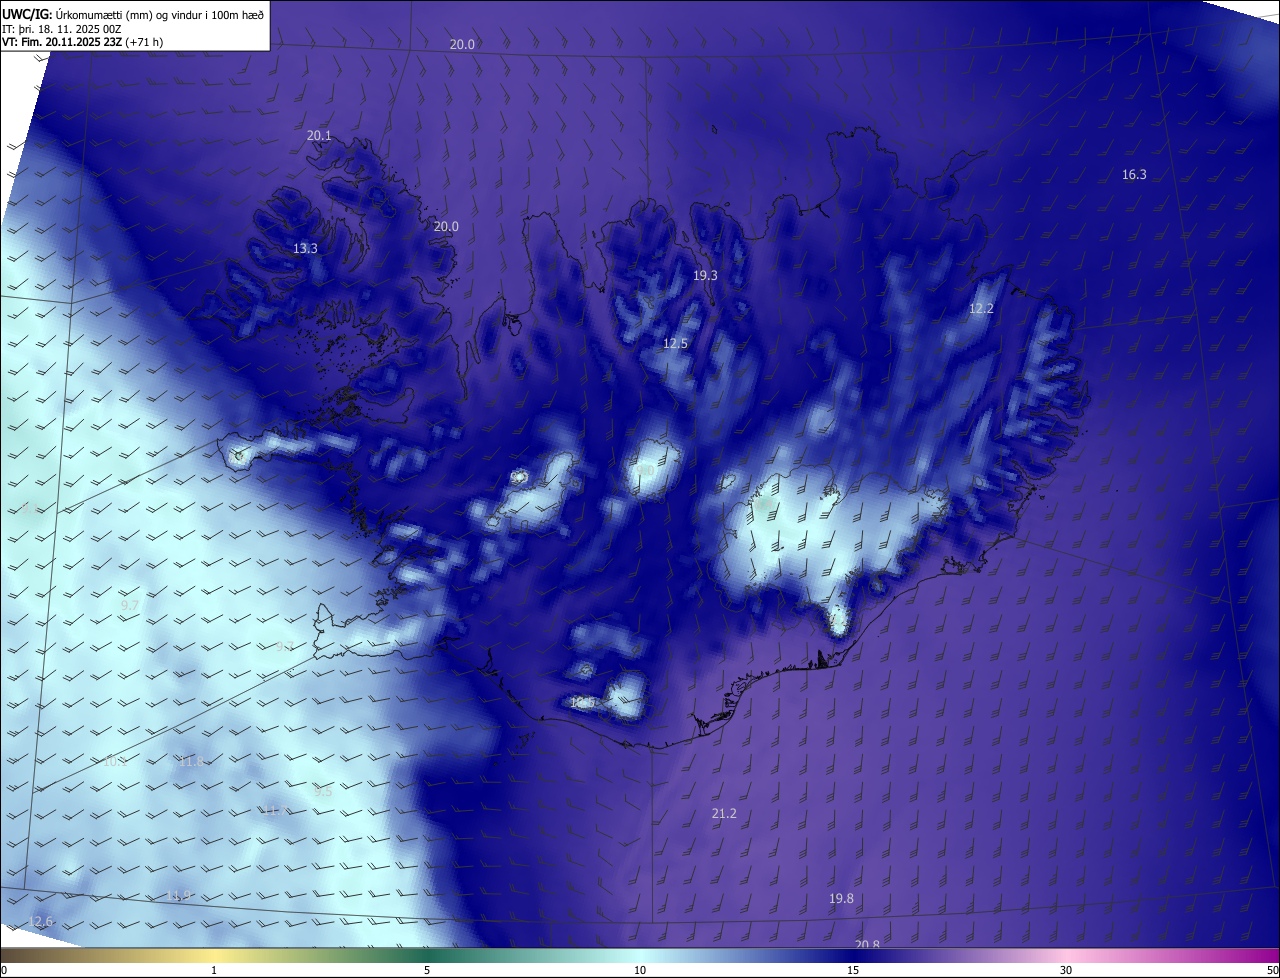Image resolution: width=1280 pixels, height=978 pixels.
Task: Click the 19.8 value in the southern sea
Action: [842, 899]
